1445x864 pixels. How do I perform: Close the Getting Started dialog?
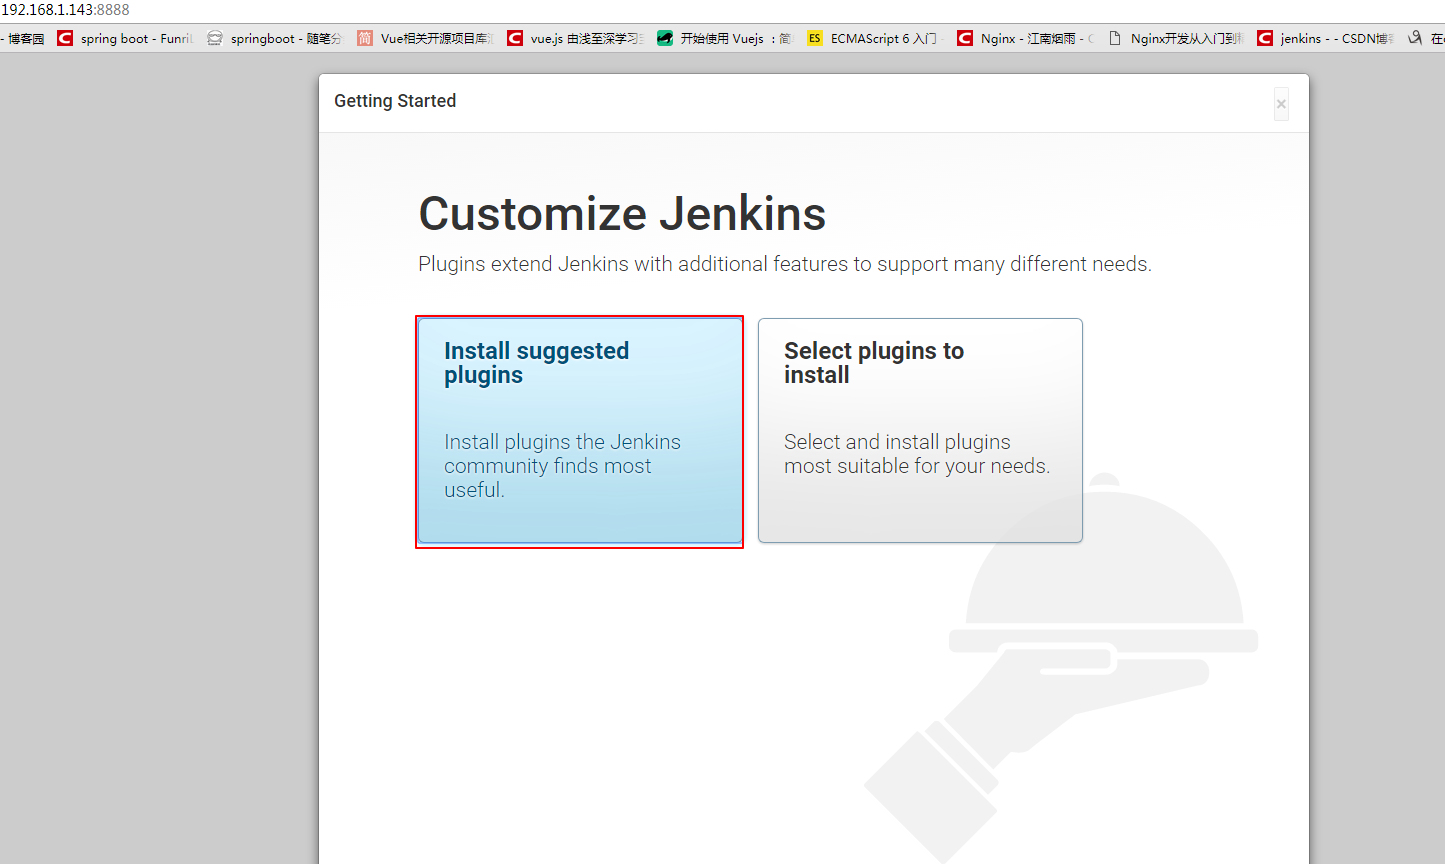1281,104
